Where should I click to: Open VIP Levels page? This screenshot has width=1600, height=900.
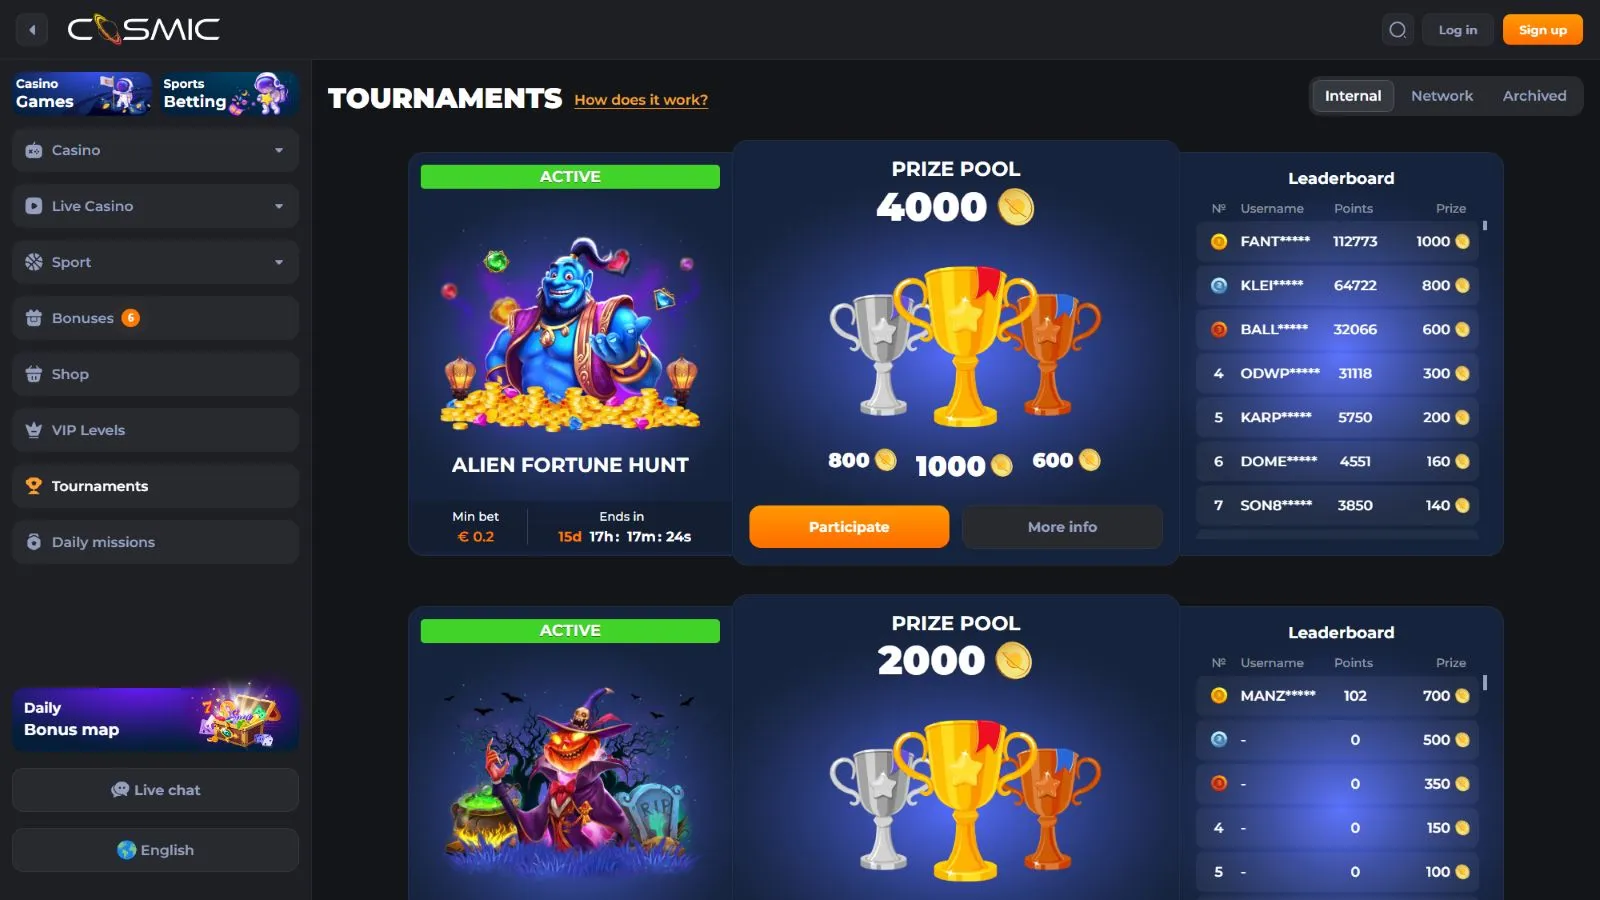tap(156, 430)
